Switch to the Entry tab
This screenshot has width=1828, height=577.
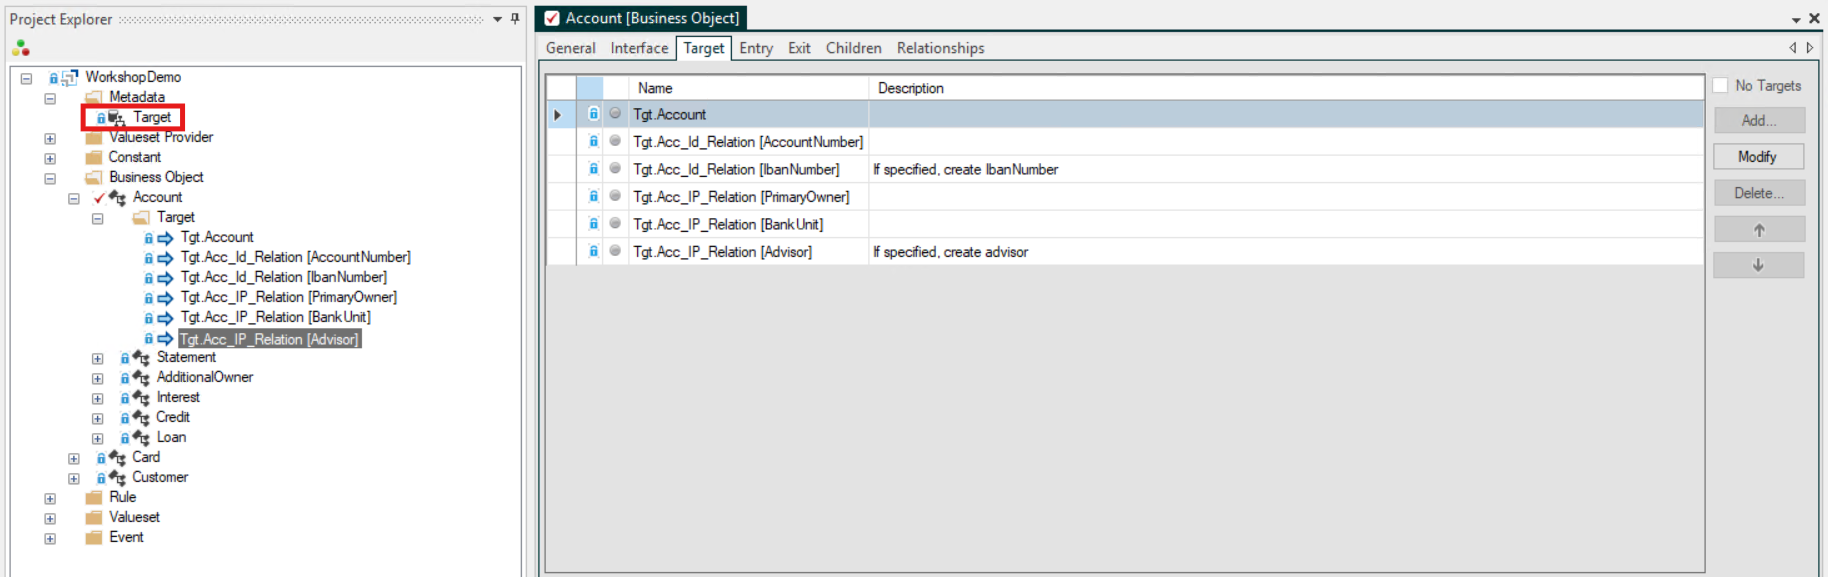click(756, 48)
